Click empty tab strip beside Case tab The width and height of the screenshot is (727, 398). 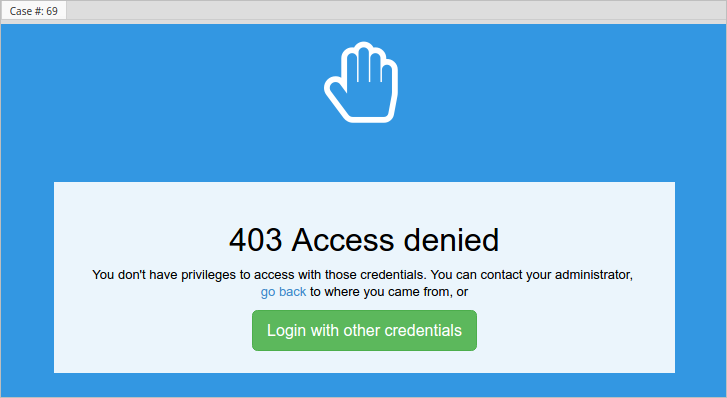point(394,10)
